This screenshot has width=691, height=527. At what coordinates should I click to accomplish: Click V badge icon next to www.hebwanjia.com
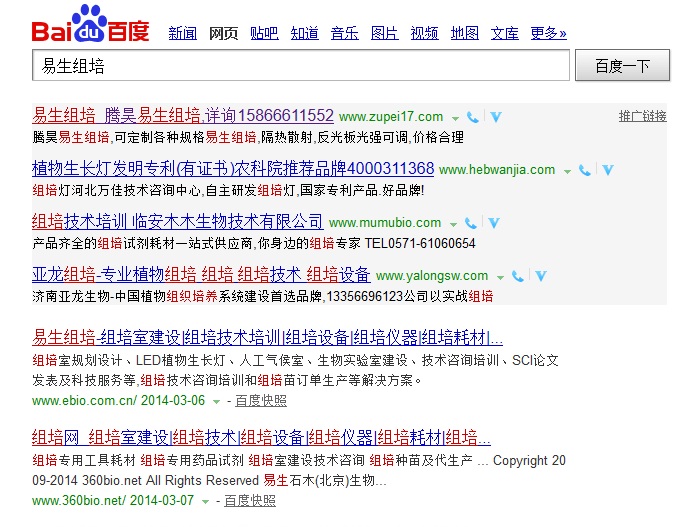[608, 170]
